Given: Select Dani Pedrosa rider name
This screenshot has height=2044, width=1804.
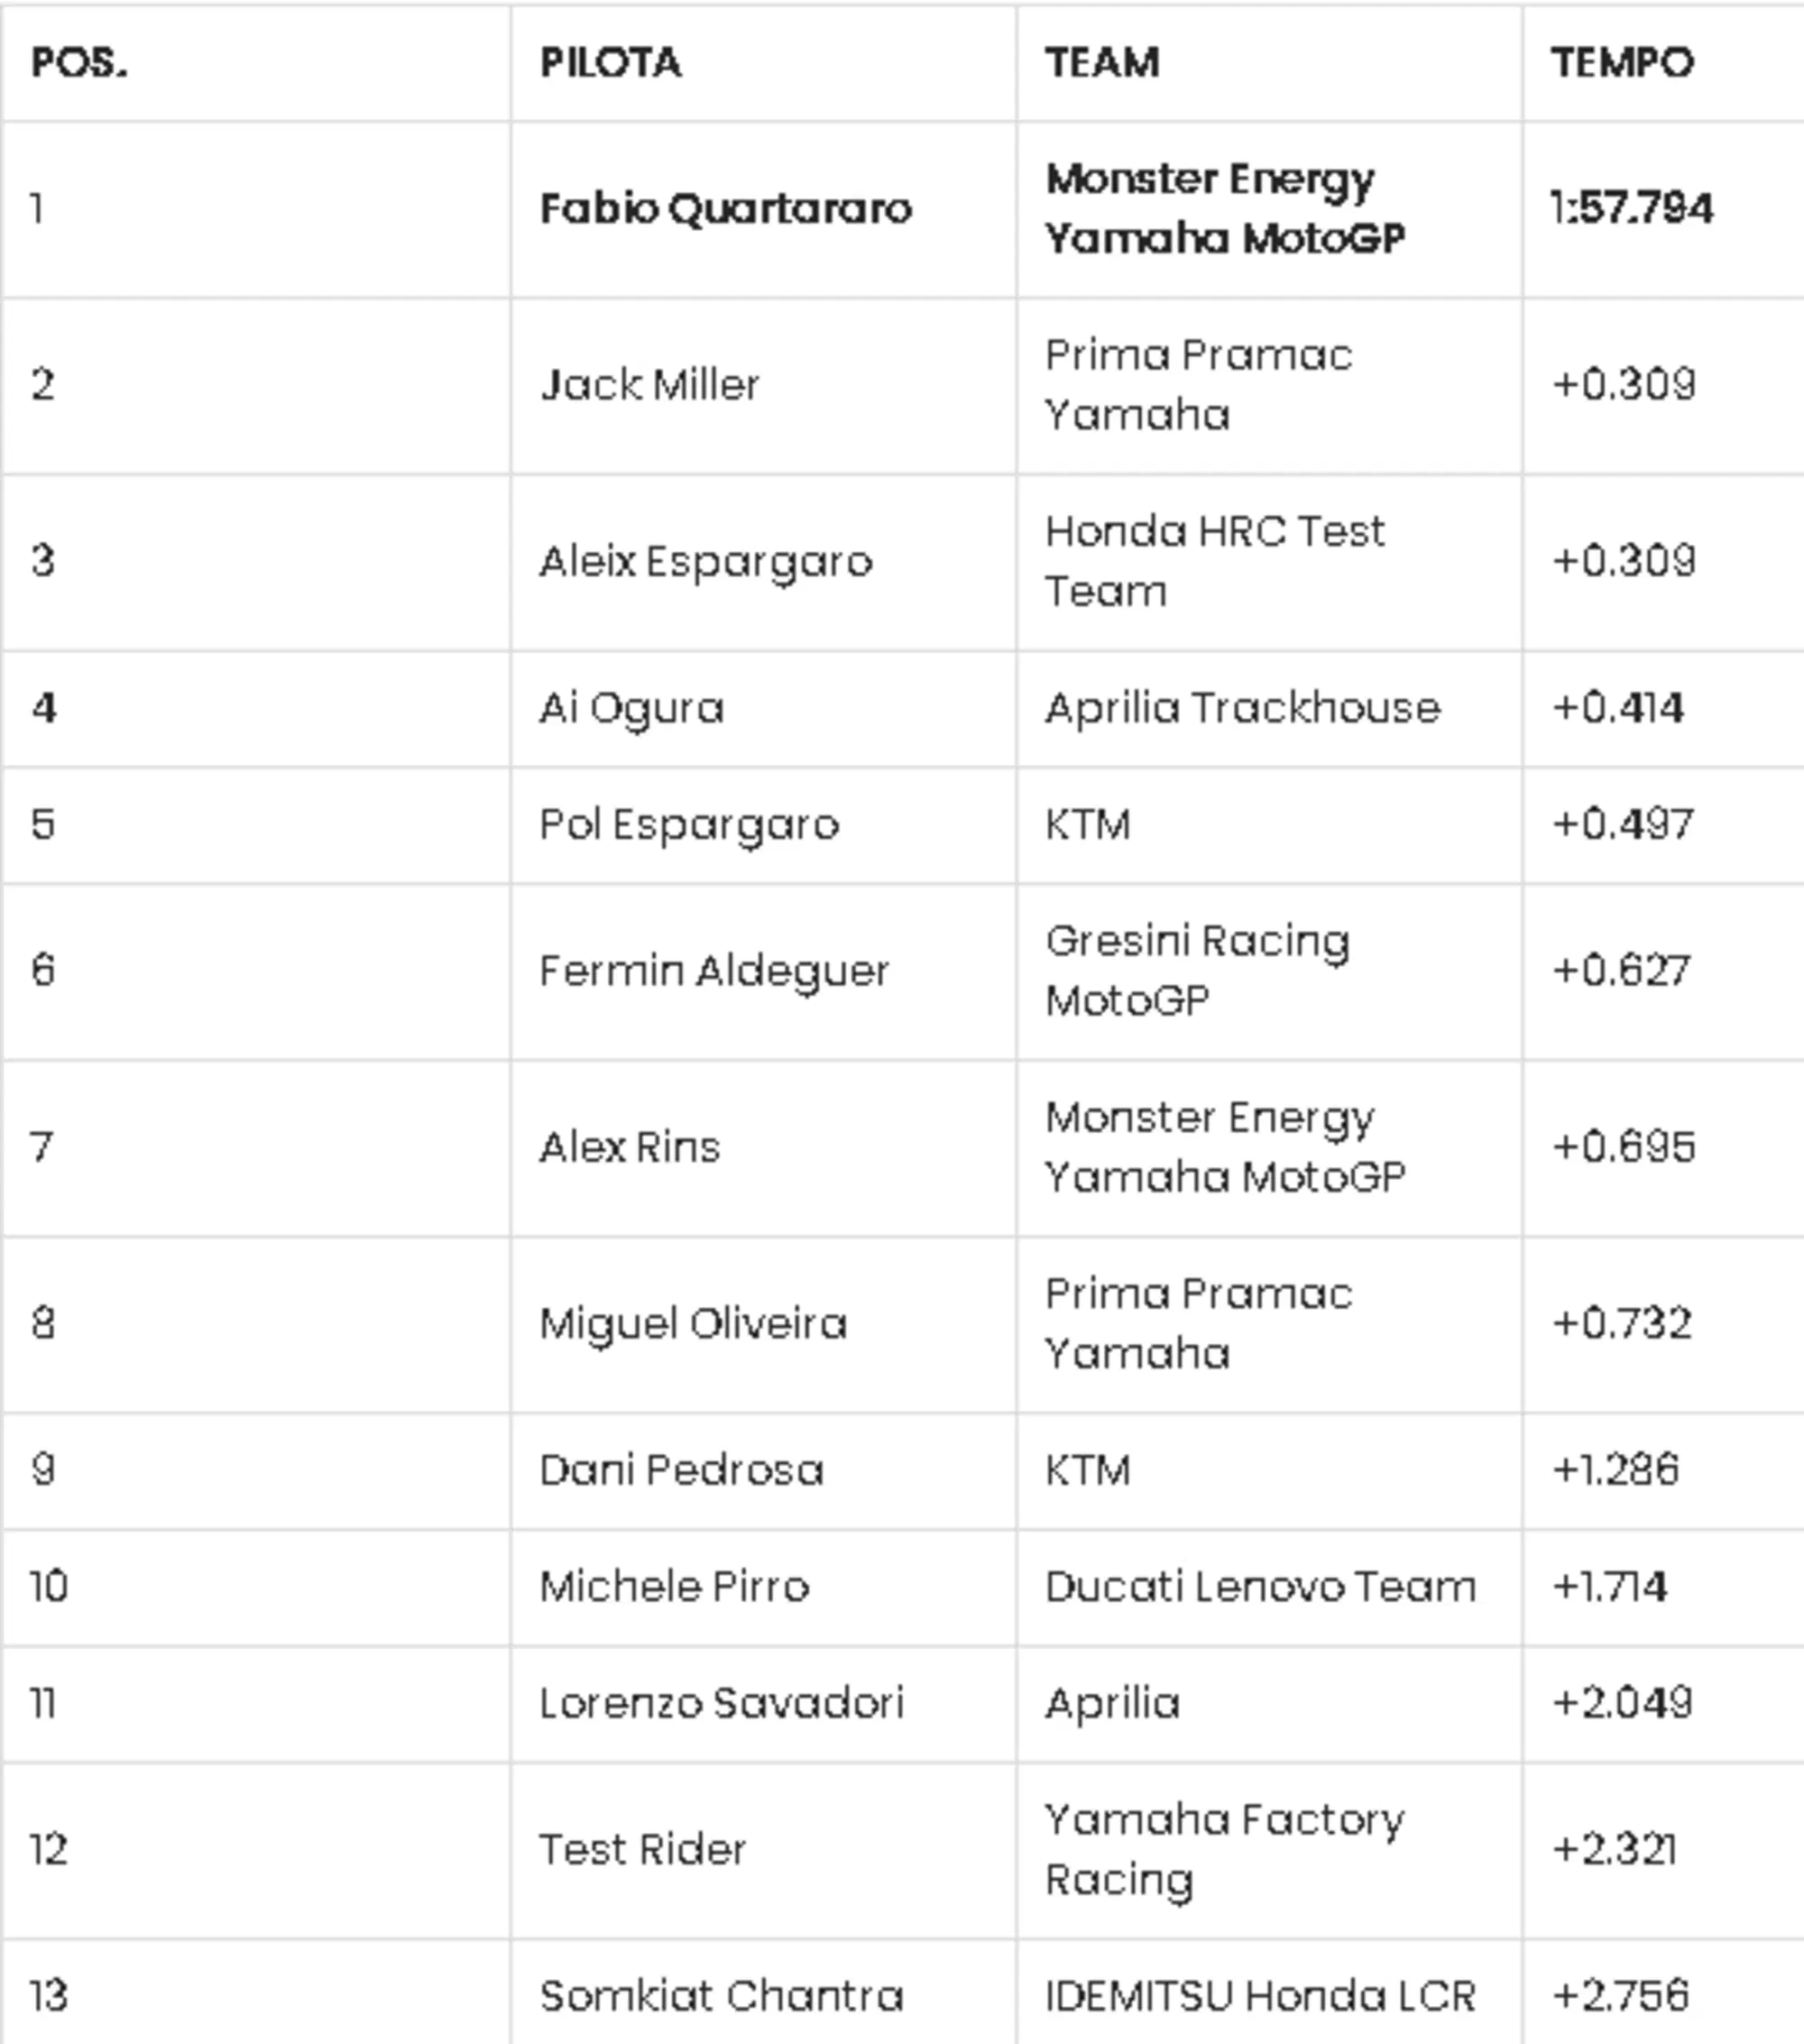Looking at the screenshot, I should pos(682,1470).
